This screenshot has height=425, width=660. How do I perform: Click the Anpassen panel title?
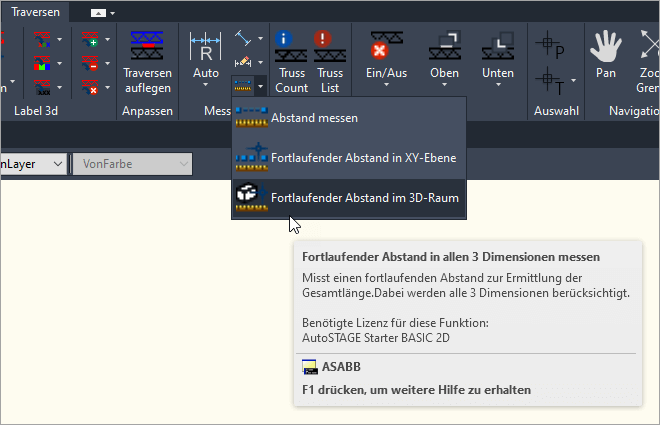[x=147, y=111]
